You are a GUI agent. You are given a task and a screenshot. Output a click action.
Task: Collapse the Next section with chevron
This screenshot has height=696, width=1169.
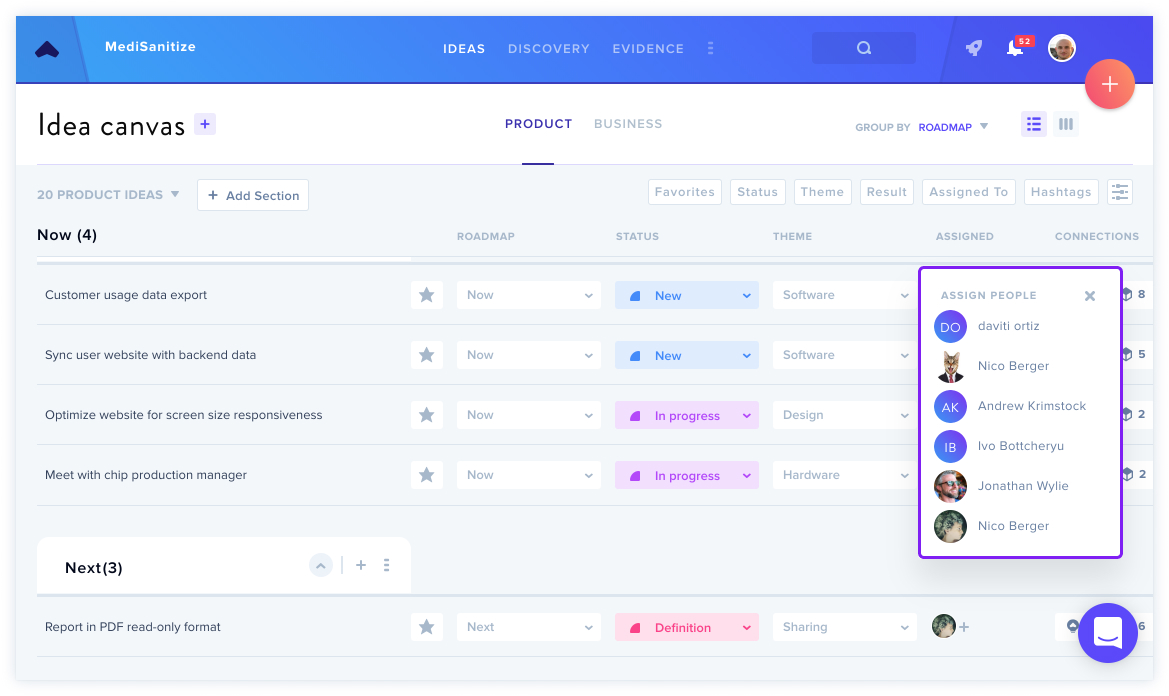[321, 566]
